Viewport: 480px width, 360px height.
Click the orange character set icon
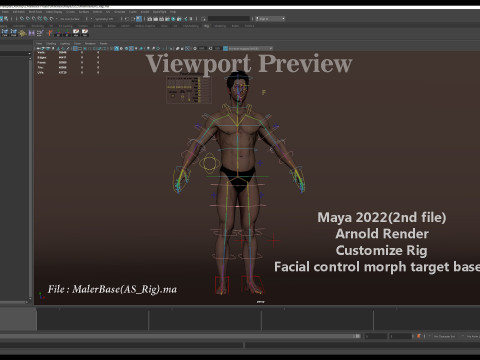coord(419,336)
